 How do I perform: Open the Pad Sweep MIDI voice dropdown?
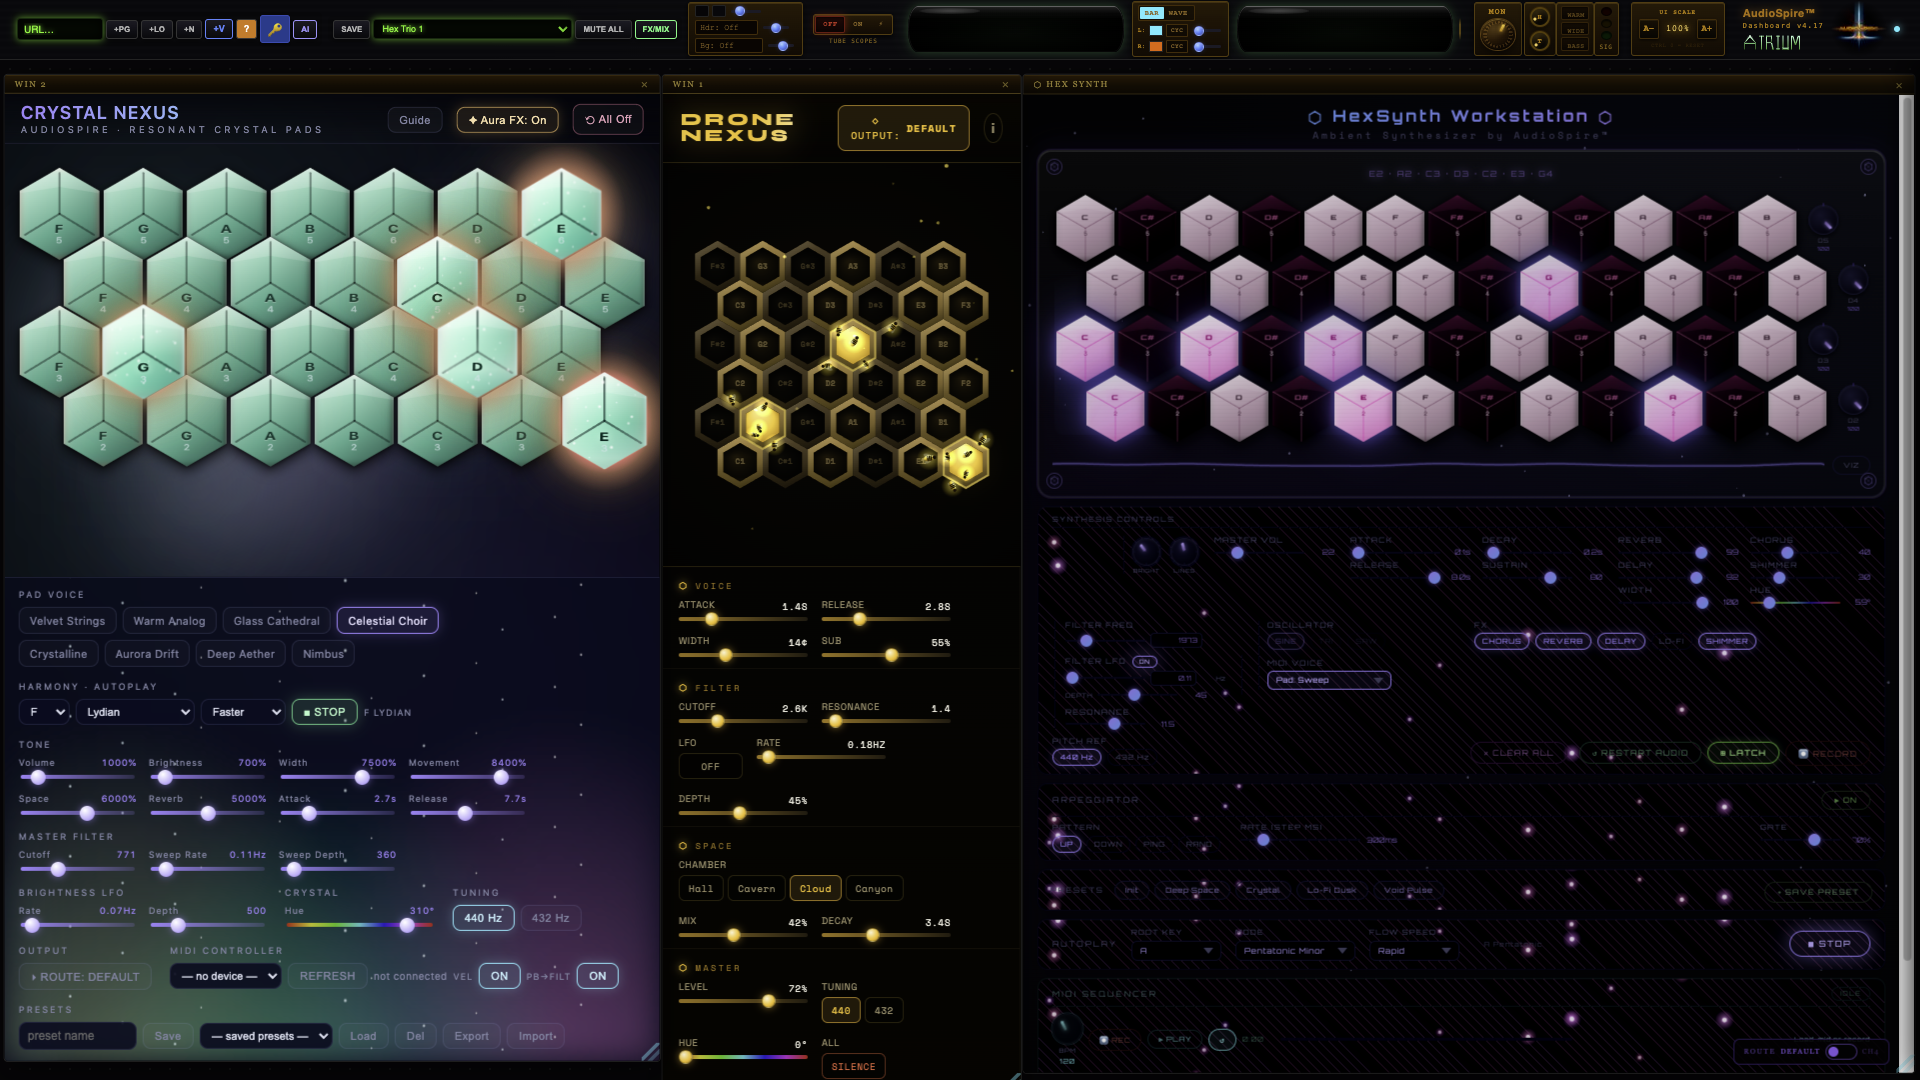pos(1329,680)
